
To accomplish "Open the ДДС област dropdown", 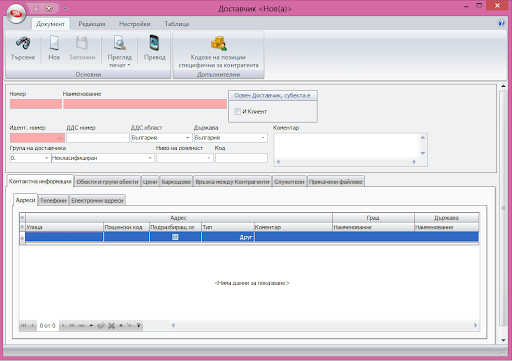I will (188, 138).
